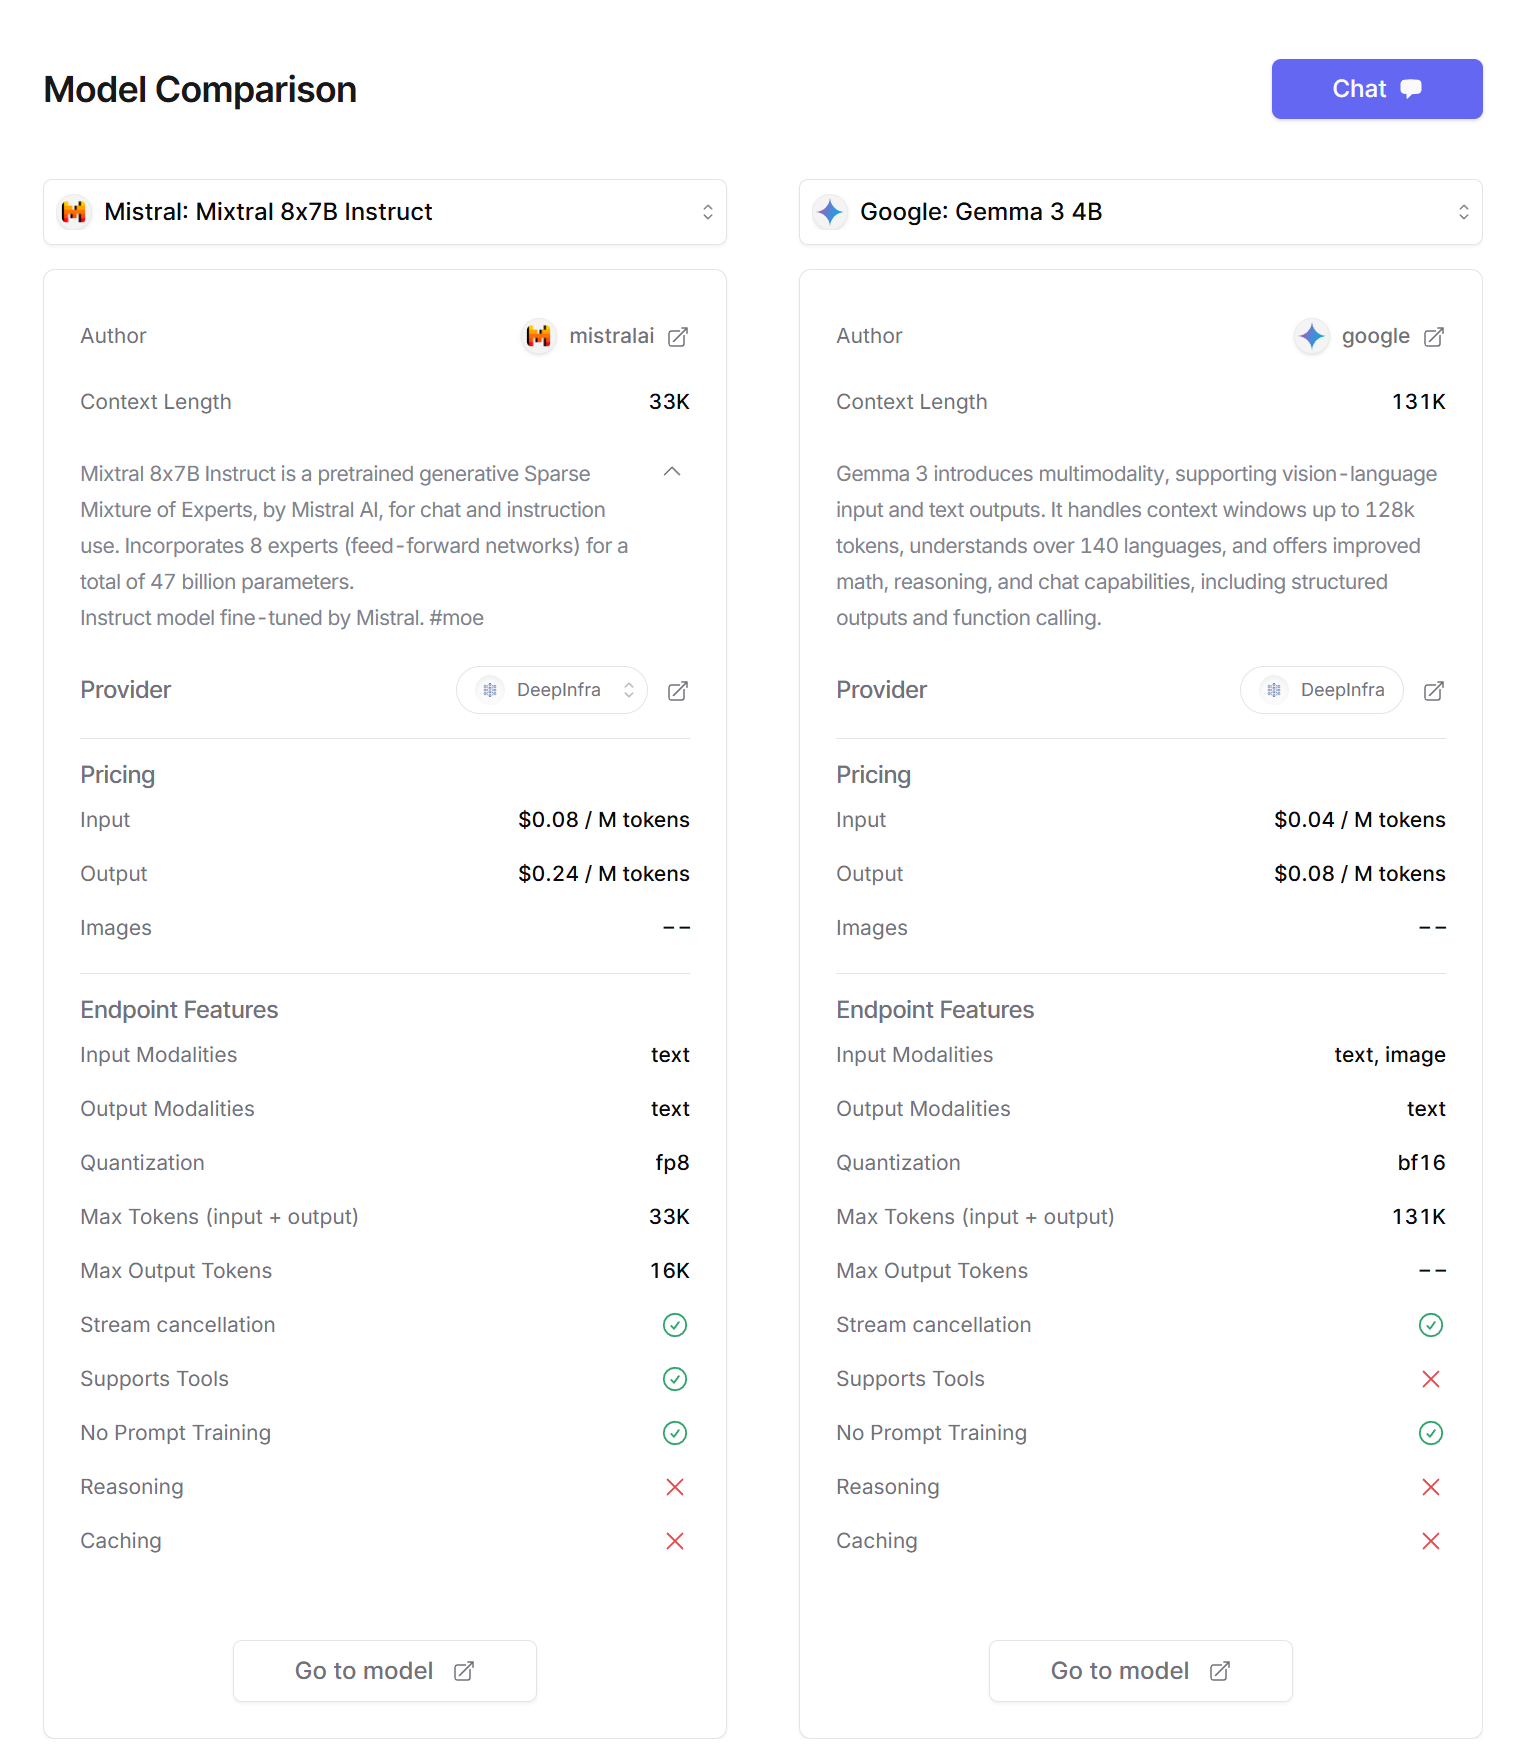Open the Mistral: Mixtral 8x7B Instruct model selector
Screen dimensions: 1532x1751
(385, 212)
